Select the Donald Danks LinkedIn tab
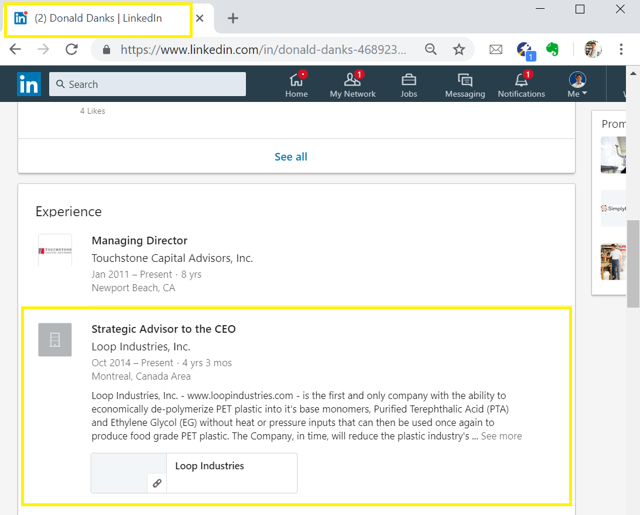This screenshot has width=640, height=515. tap(98, 19)
